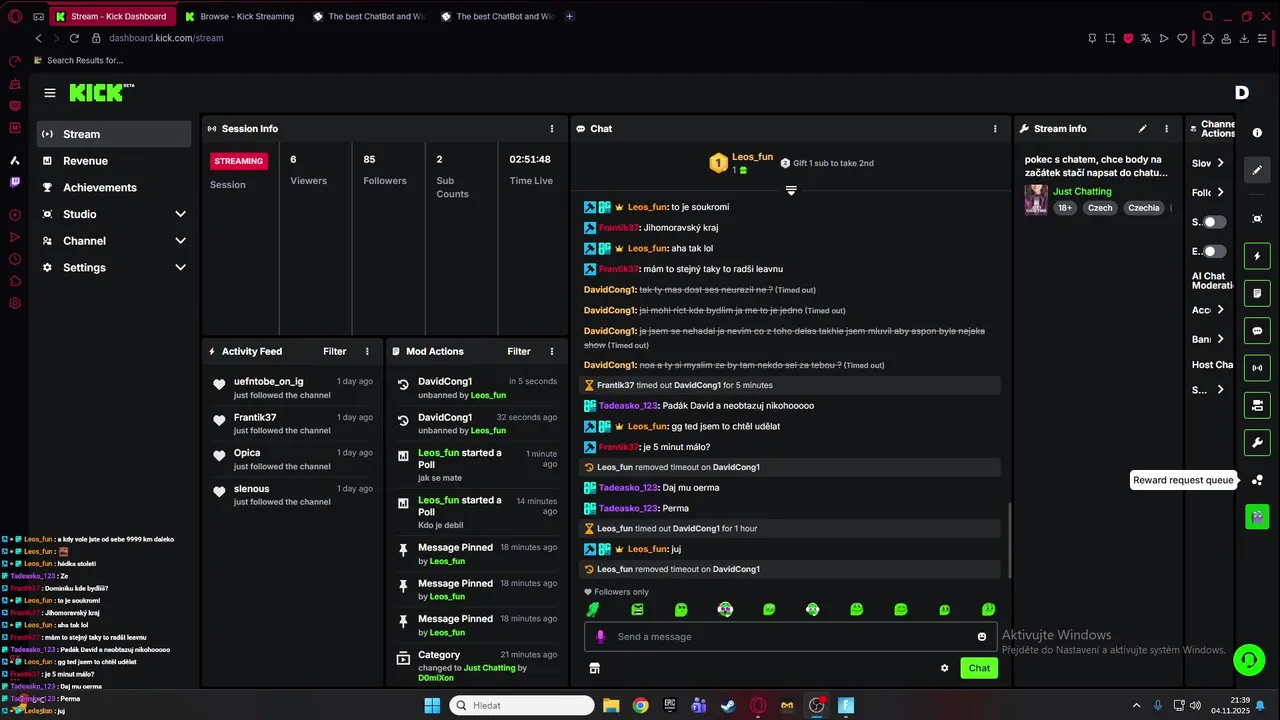Open the Filter option in Mod Actions
The height and width of the screenshot is (720, 1280).
pos(519,352)
